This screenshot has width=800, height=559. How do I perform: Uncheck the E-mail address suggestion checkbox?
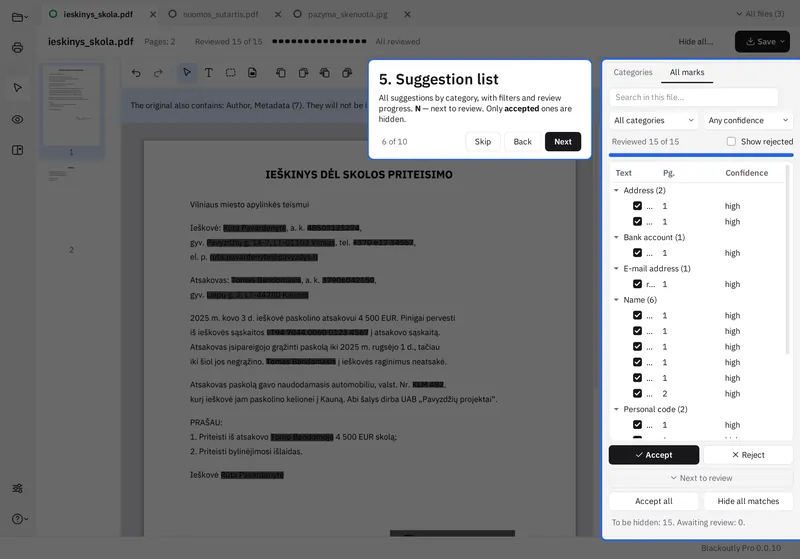tap(637, 284)
